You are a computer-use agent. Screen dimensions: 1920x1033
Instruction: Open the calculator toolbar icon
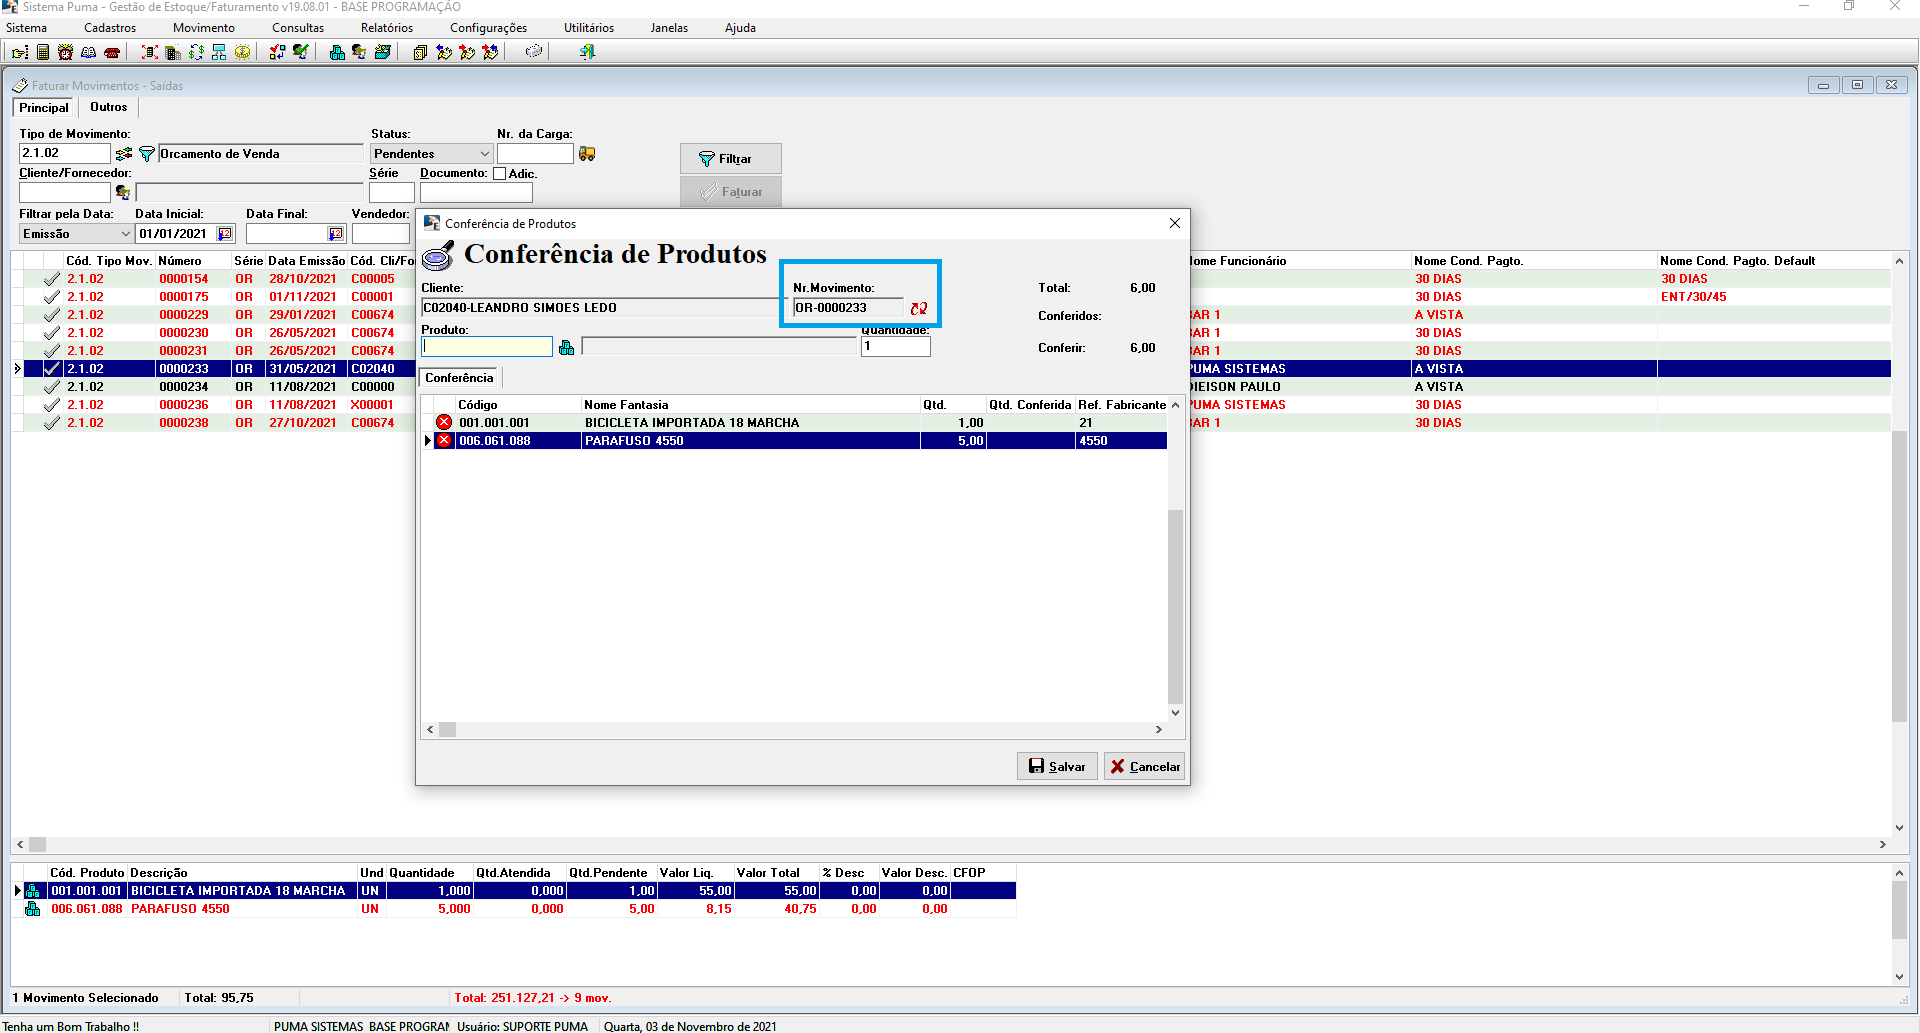click(x=43, y=52)
